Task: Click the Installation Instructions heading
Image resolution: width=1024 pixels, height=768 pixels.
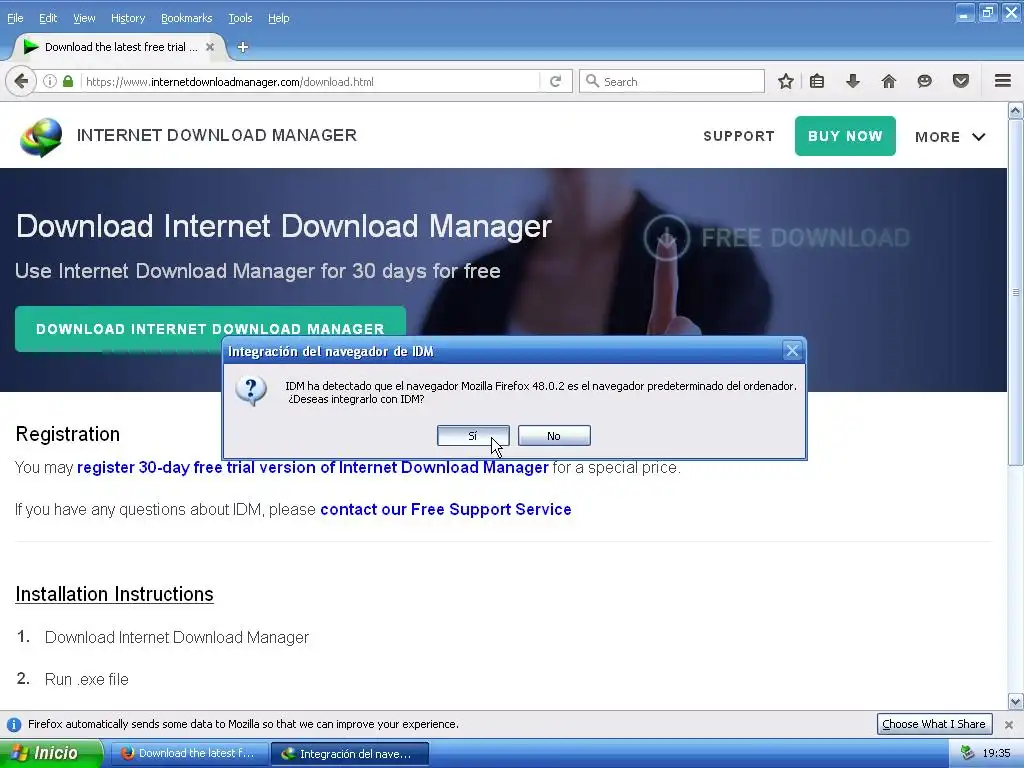Action: click(x=114, y=594)
